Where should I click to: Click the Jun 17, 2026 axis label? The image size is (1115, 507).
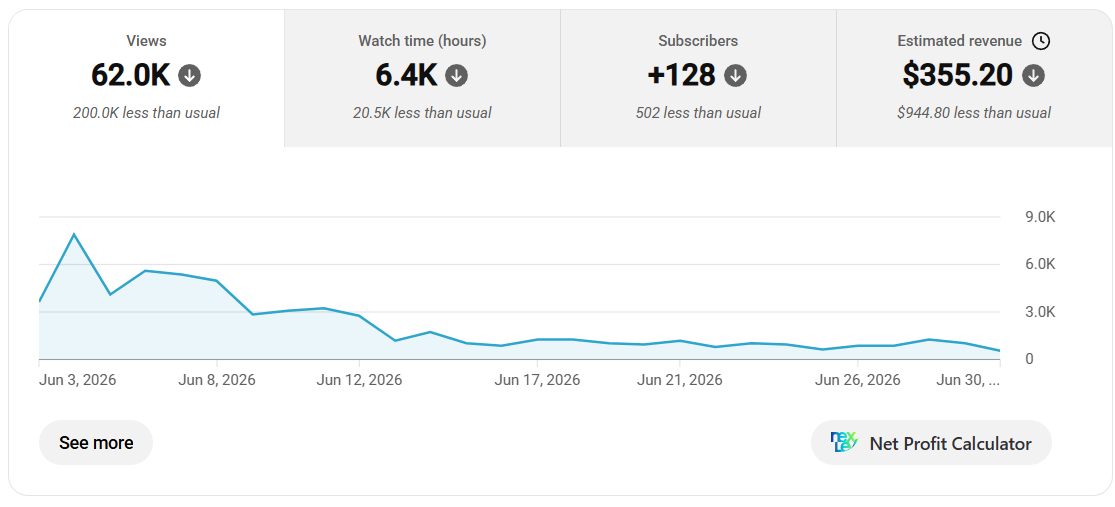(537, 380)
